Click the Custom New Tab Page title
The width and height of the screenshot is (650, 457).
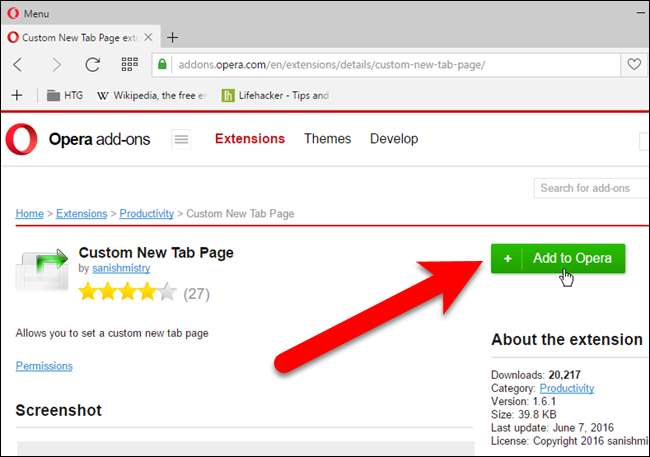point(156,253)
